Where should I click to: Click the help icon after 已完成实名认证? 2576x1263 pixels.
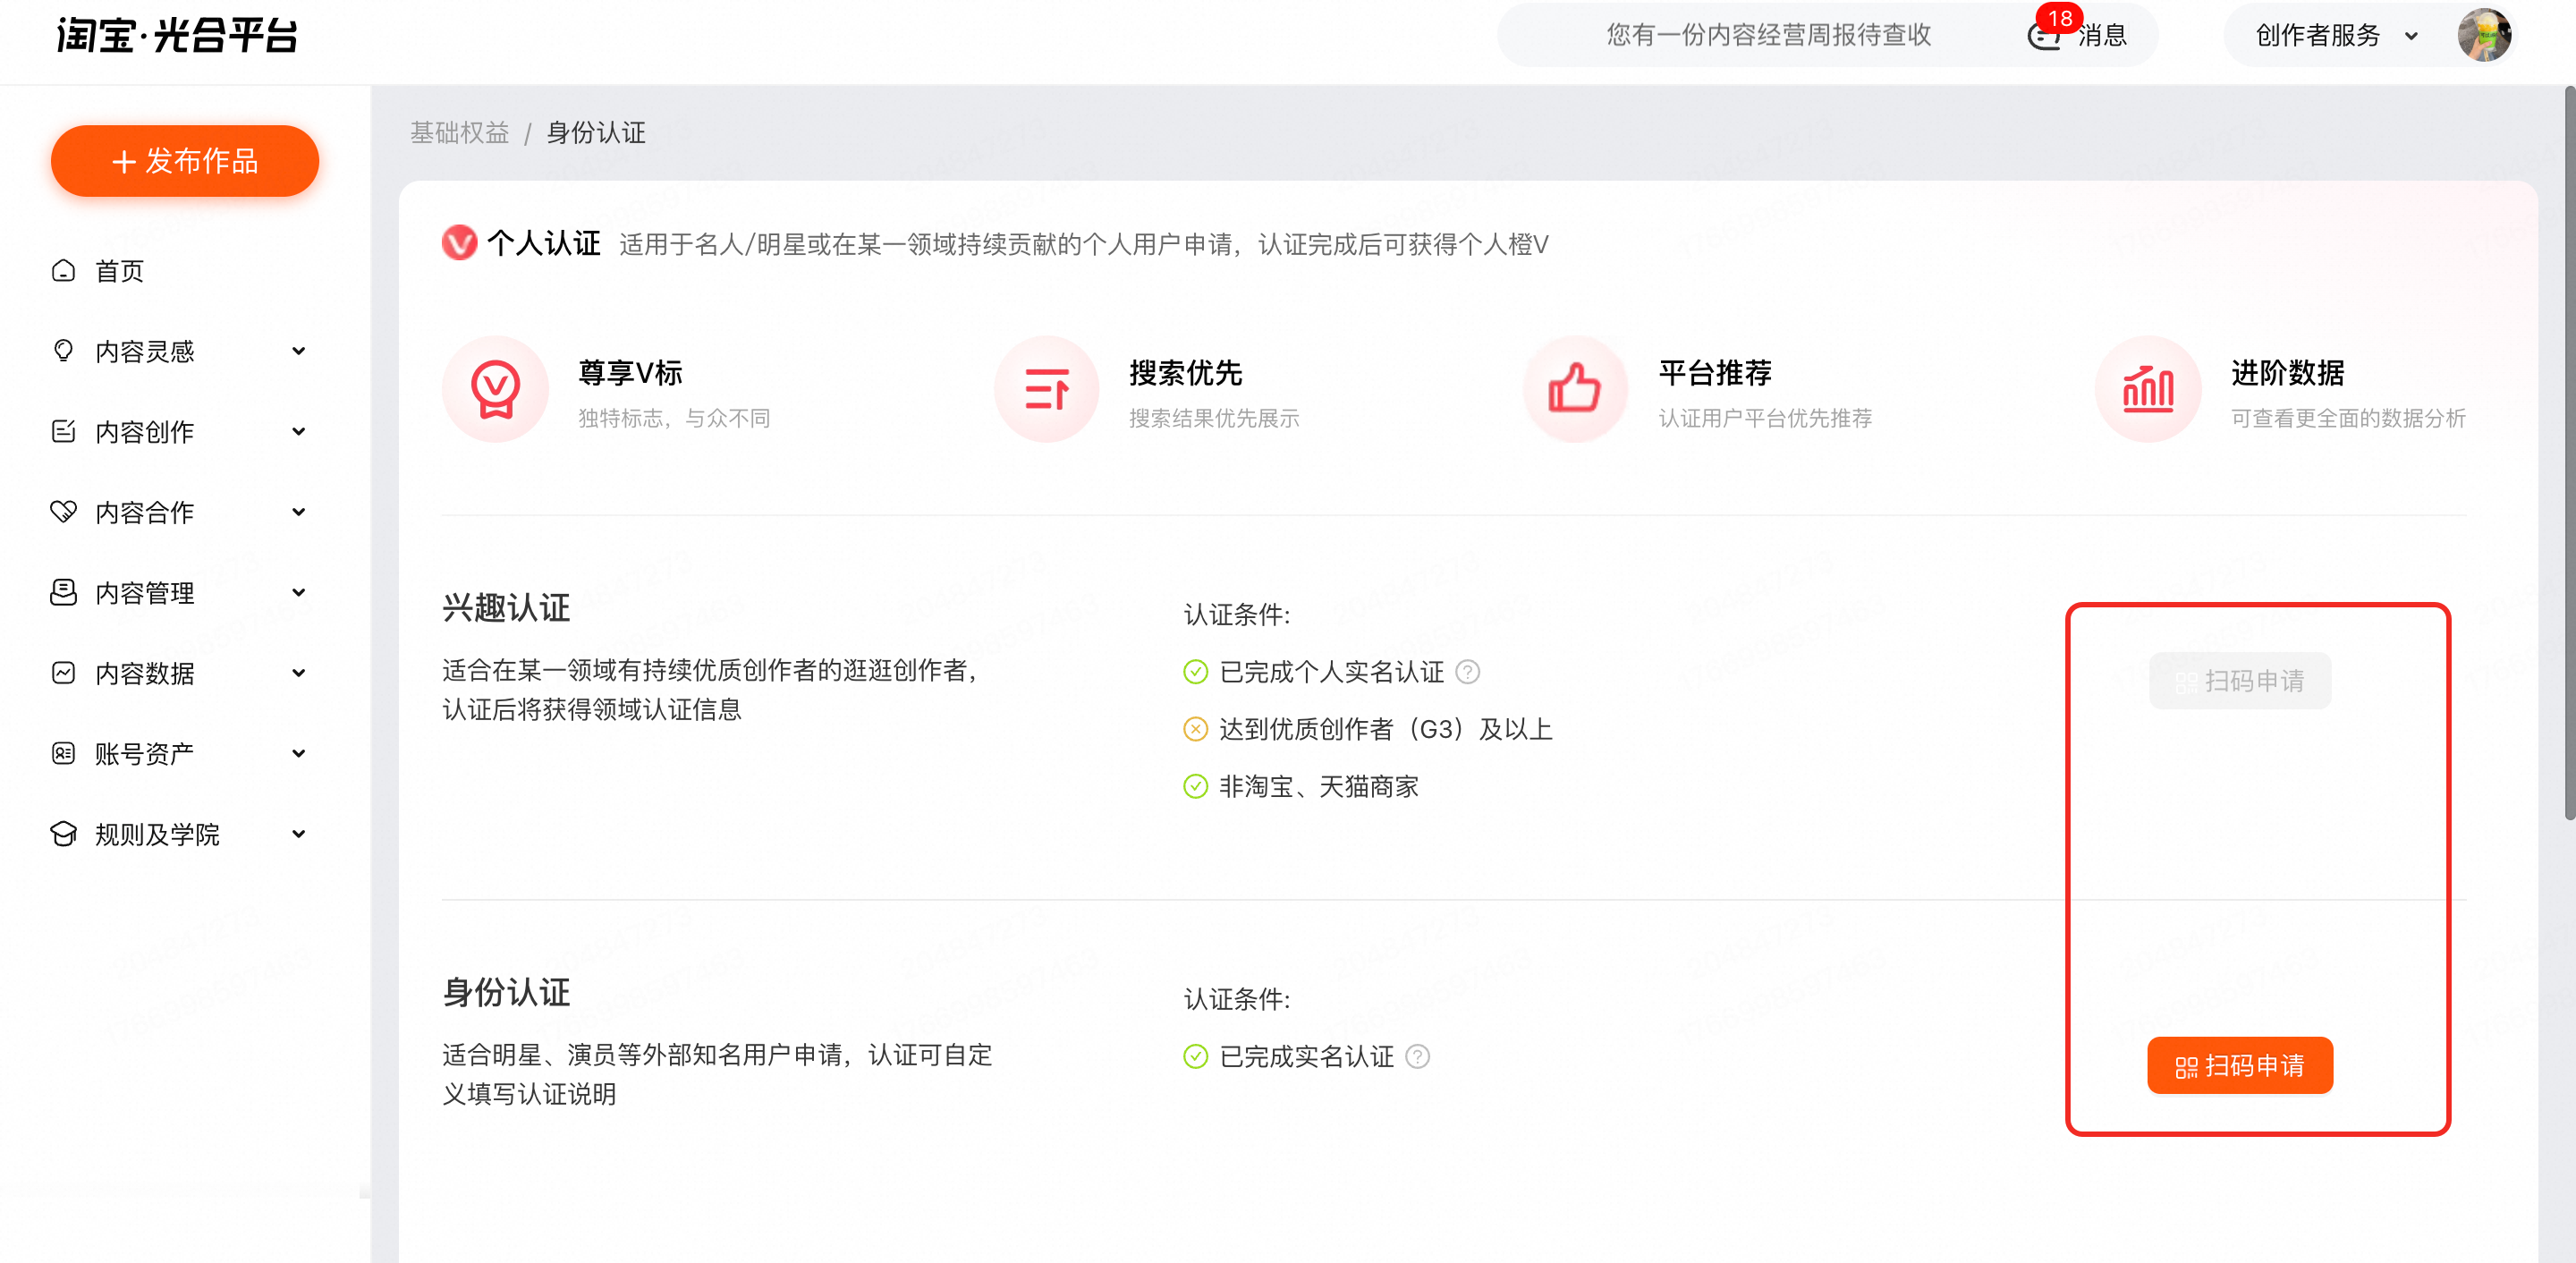(1417, 1057)
